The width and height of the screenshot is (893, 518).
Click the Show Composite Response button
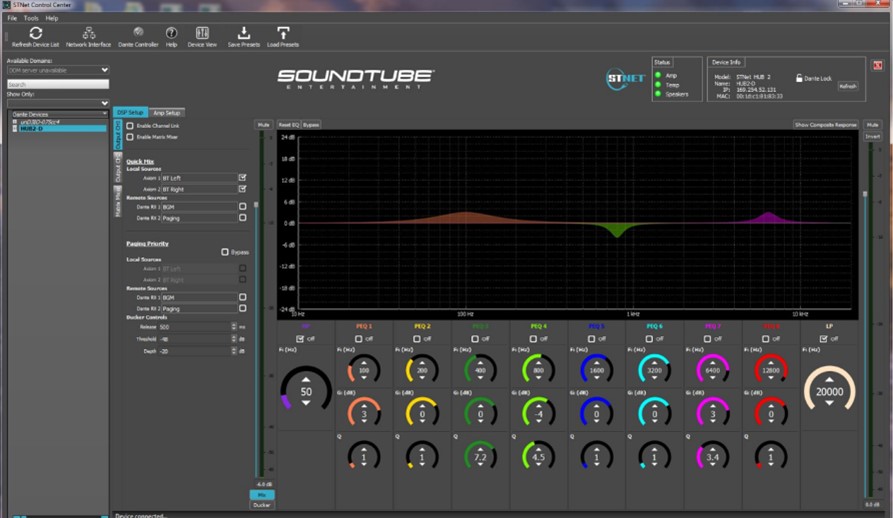[x=825, y=125]
